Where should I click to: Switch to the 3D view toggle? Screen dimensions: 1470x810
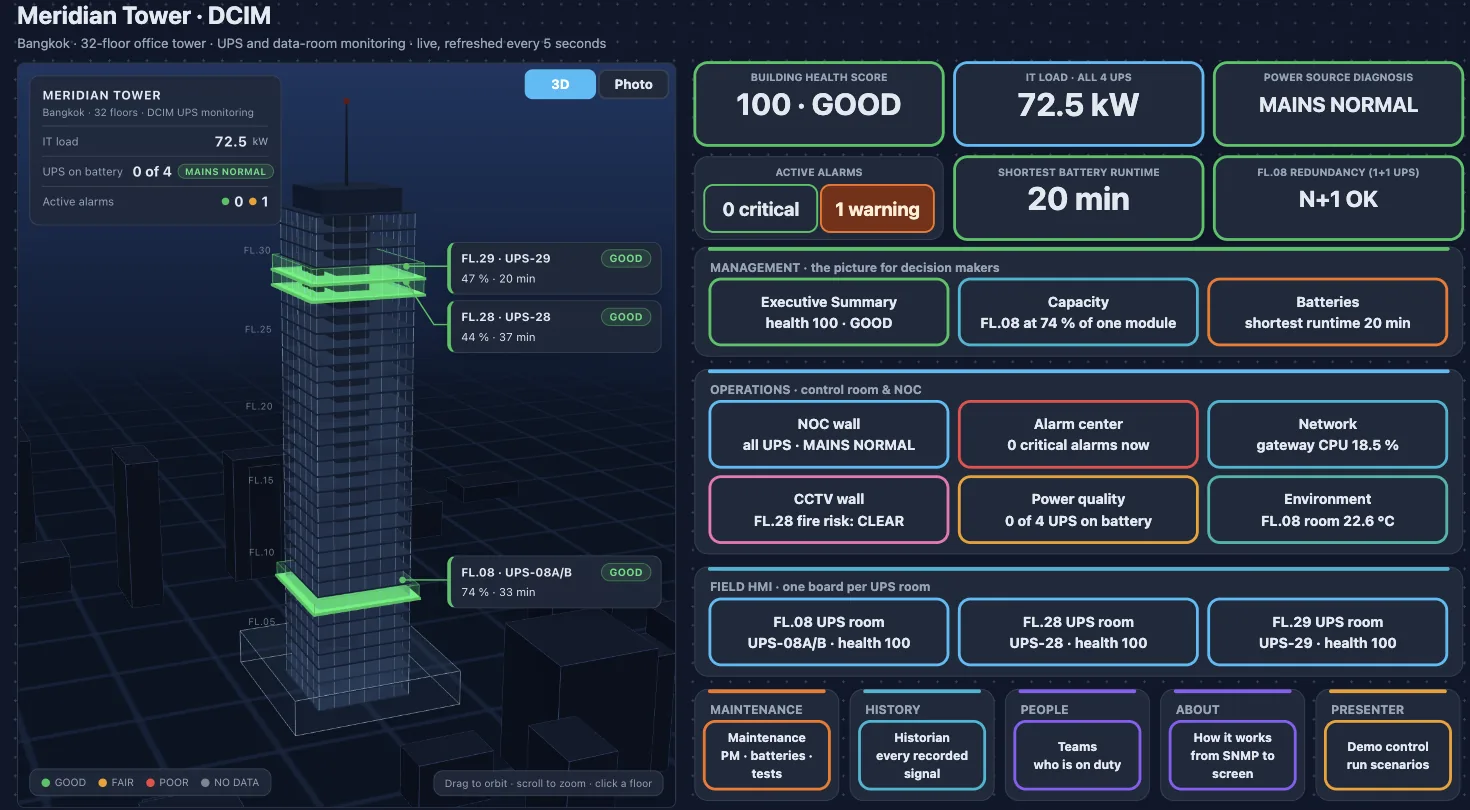pos(560,84)
